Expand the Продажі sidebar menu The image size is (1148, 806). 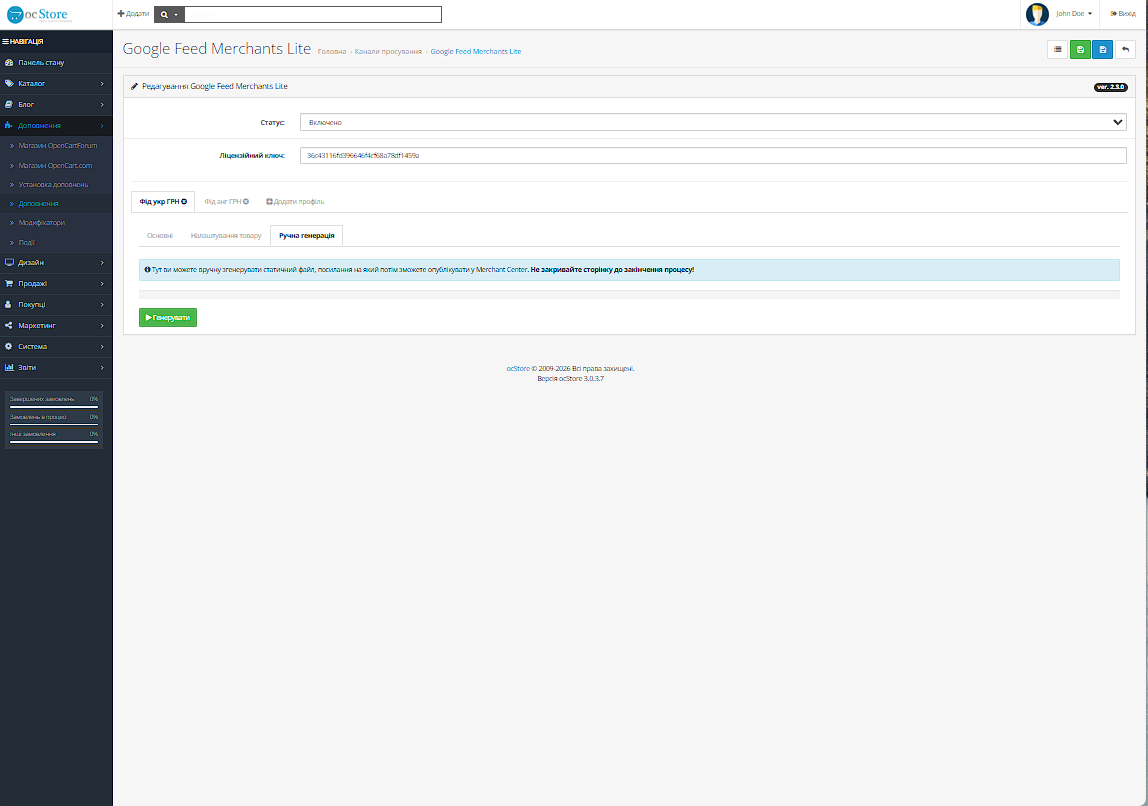click(56, 284)
